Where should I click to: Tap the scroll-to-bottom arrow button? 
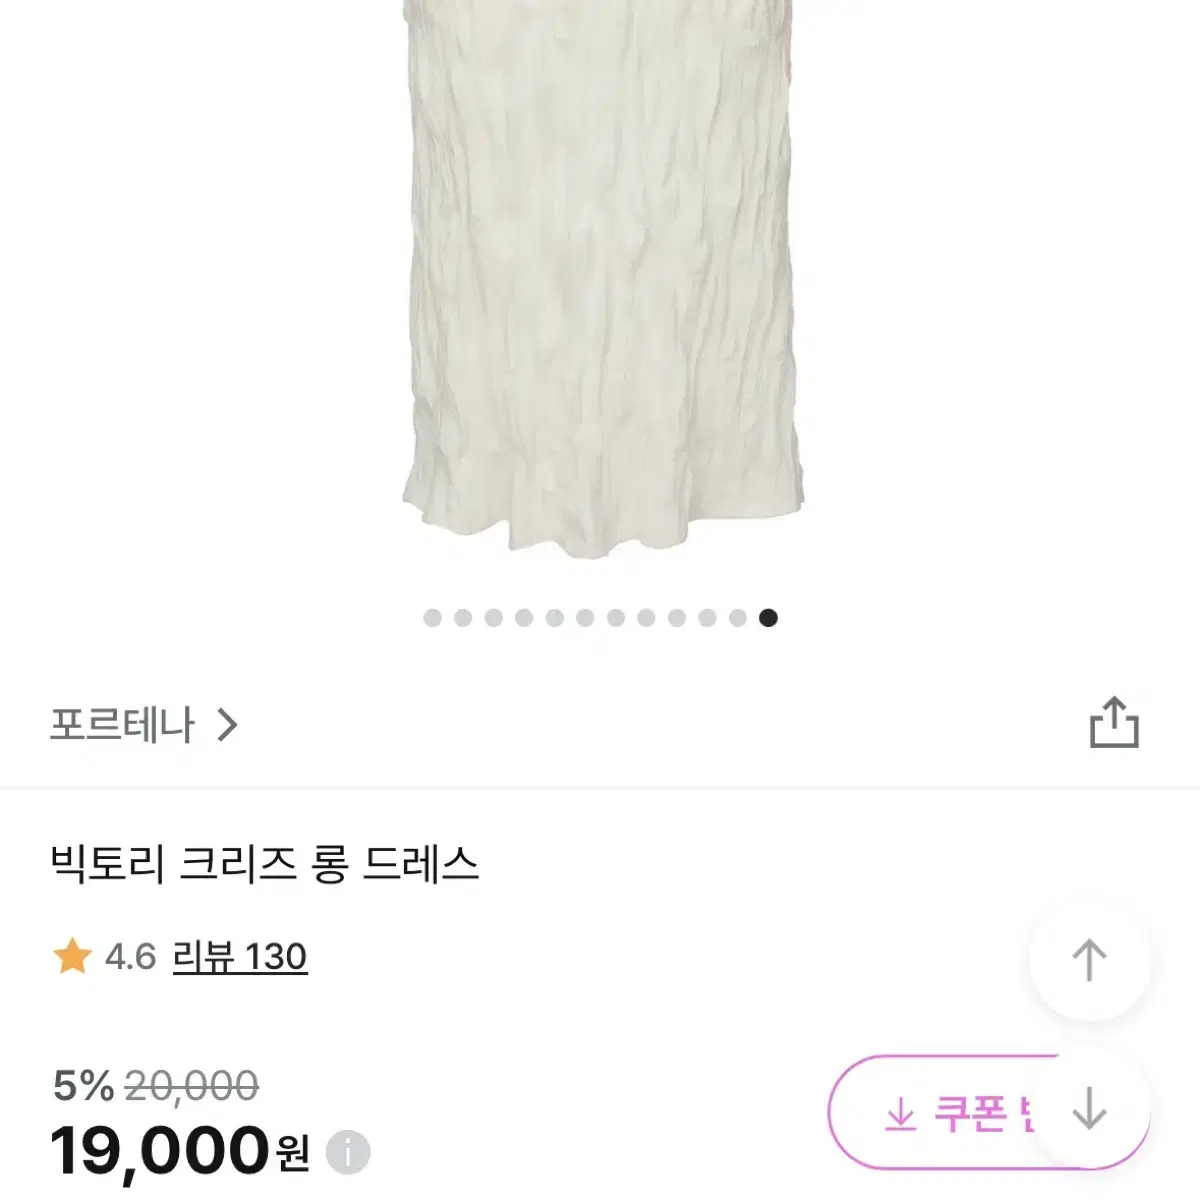tap(1089, 1109)
